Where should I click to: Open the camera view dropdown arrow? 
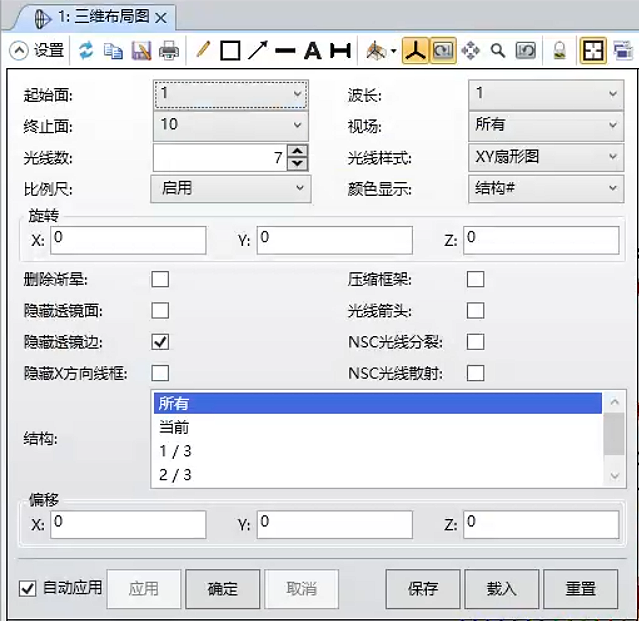[x=393, y=51]
